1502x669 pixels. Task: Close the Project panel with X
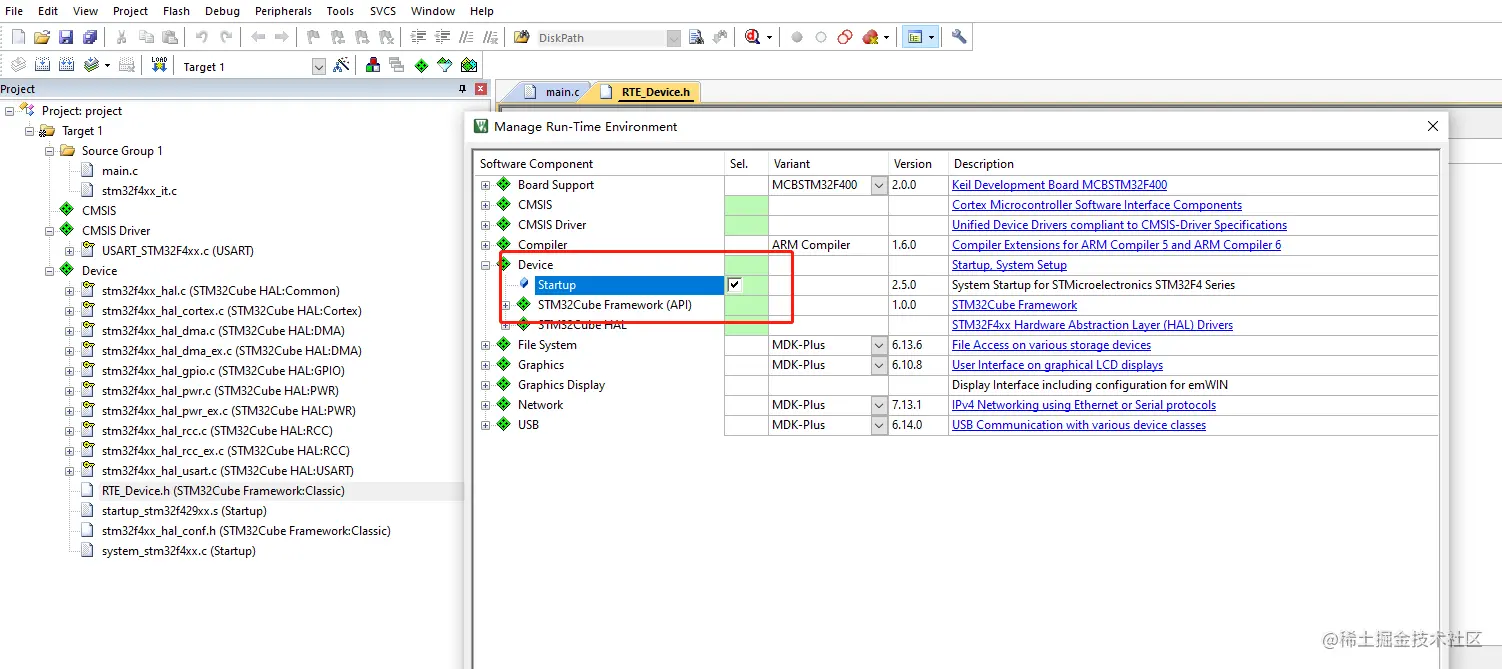coord(481,89)
